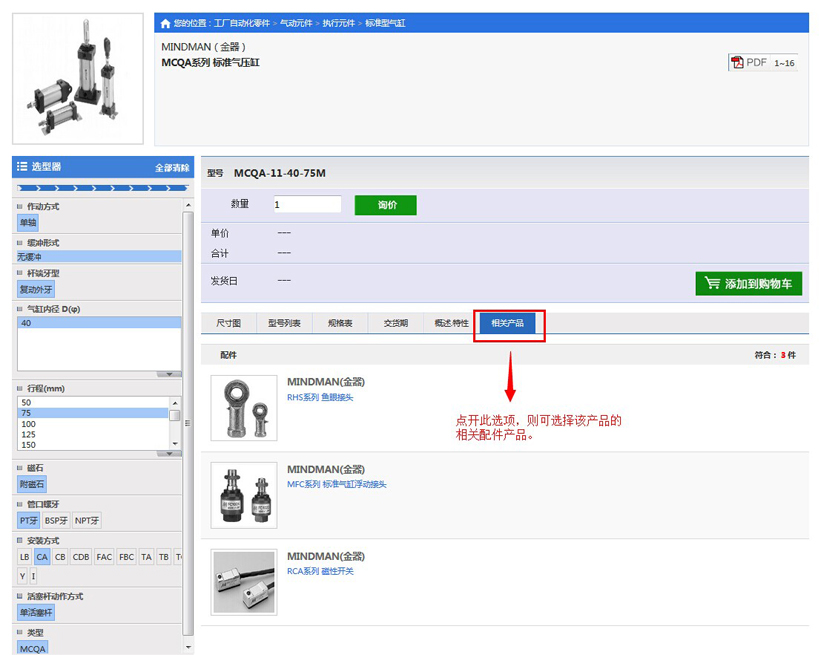The width and height of the screenshot is (820, 655).
Task: Click the selector step progress bar
Action: pyautogui.click(x=102, y=188)
